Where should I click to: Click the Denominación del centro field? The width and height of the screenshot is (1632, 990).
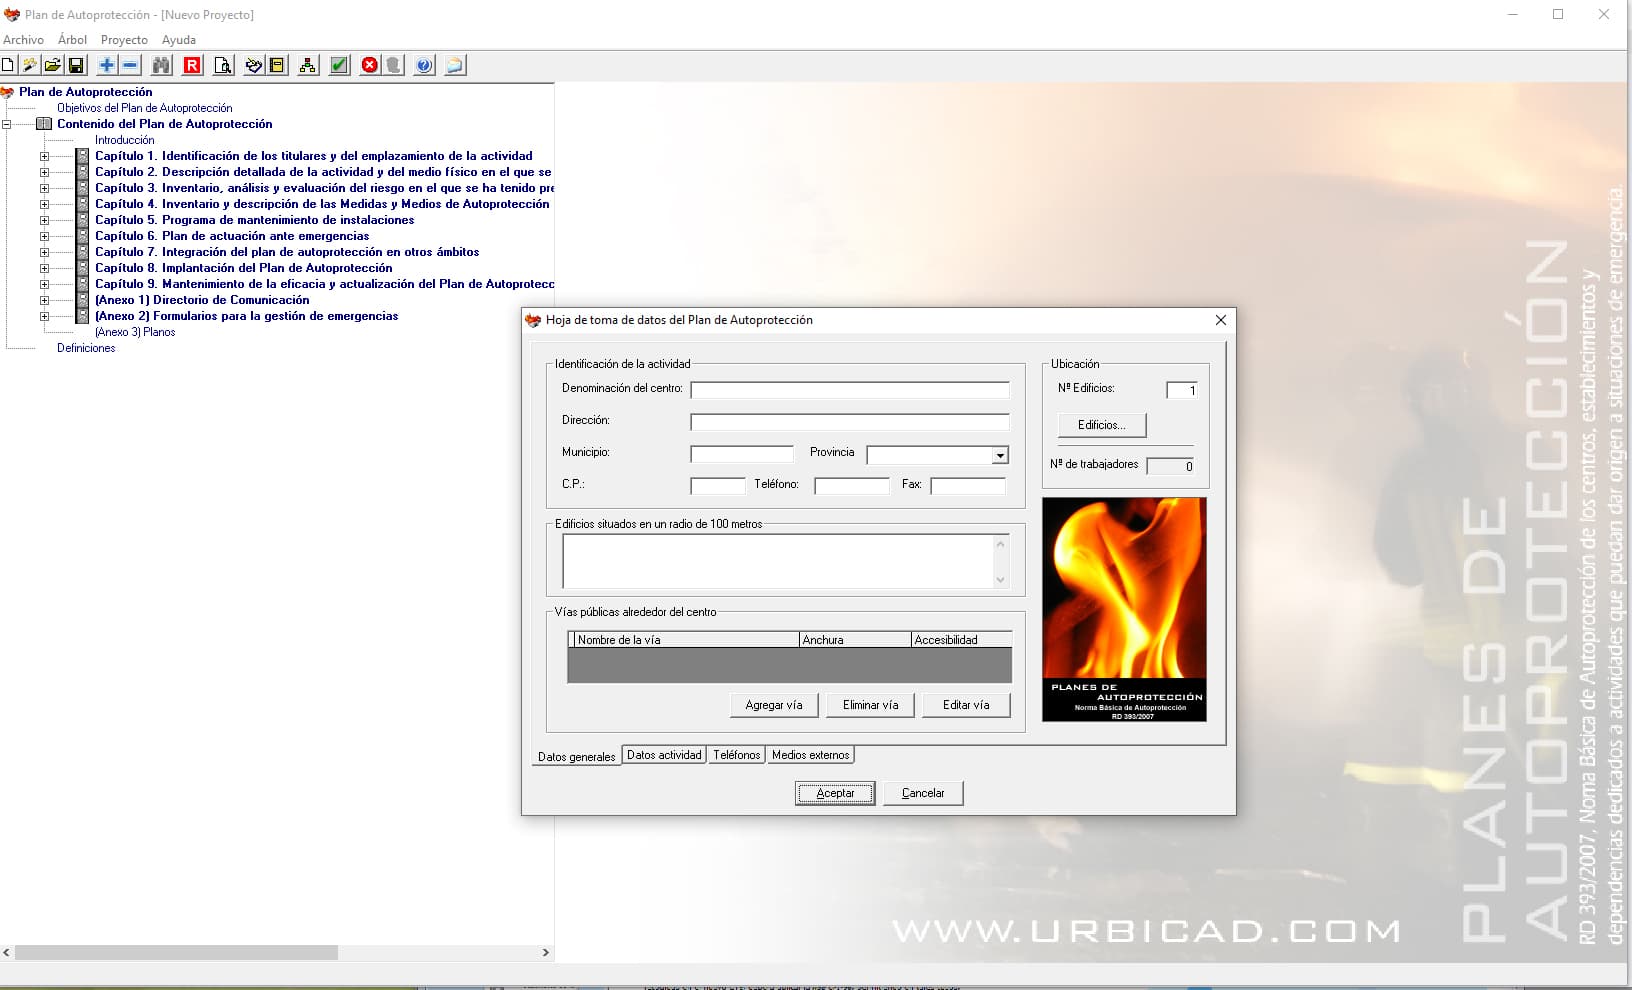849,390
